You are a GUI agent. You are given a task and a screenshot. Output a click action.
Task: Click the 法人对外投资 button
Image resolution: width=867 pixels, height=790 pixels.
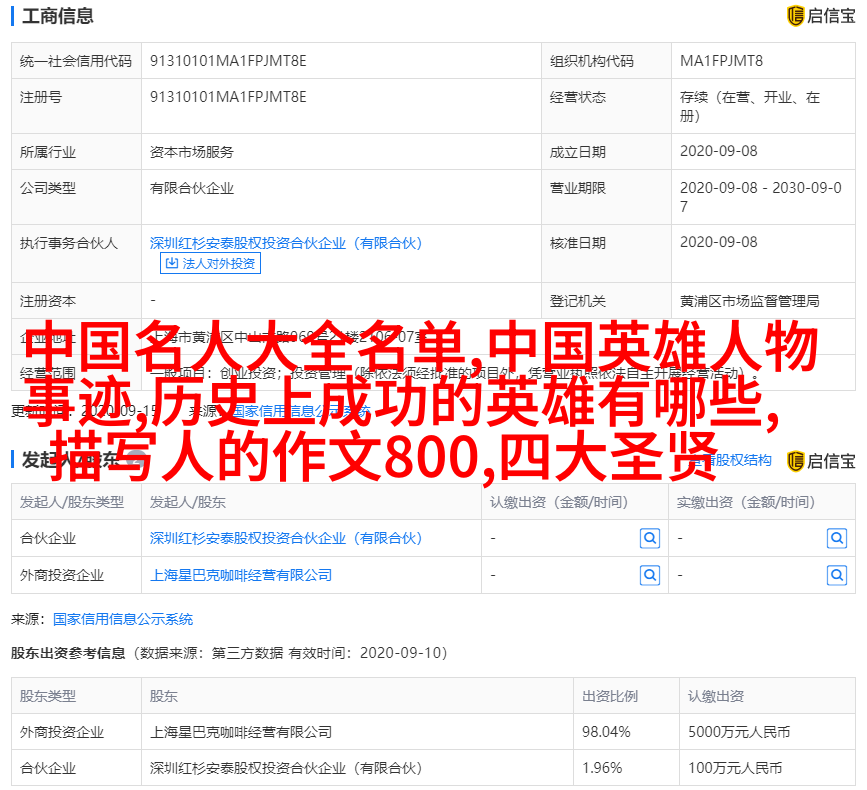point(210,263)
